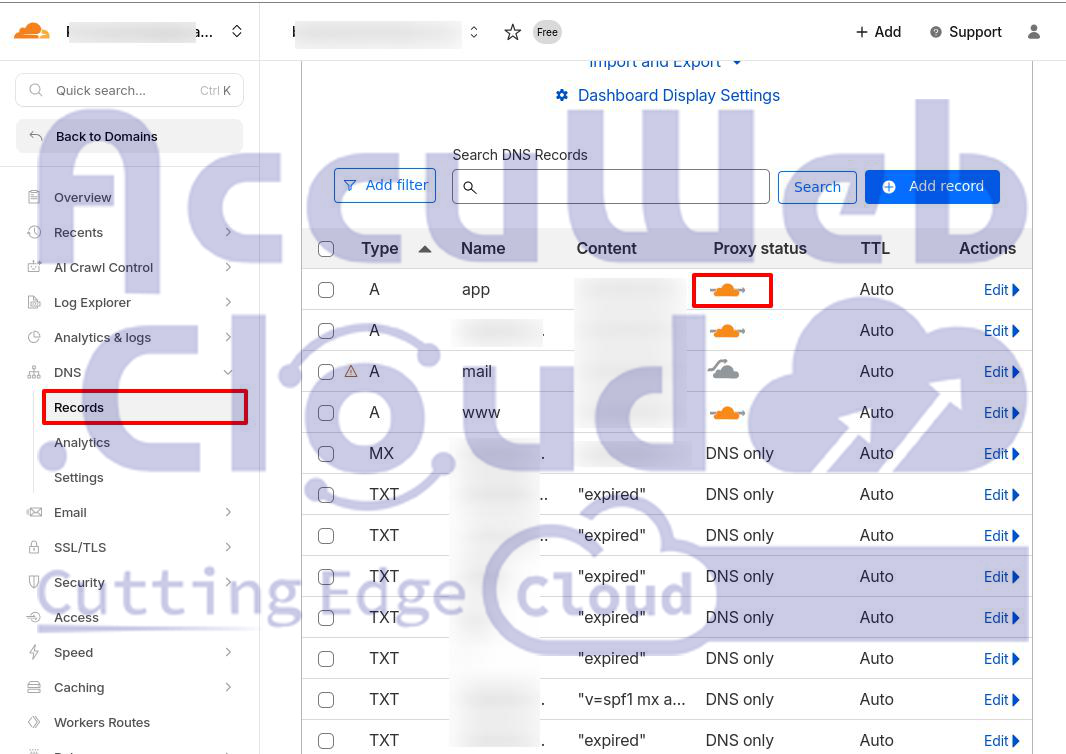The image size is (1066, 754).
Task: Star the current domain
Action: (512, 32)
